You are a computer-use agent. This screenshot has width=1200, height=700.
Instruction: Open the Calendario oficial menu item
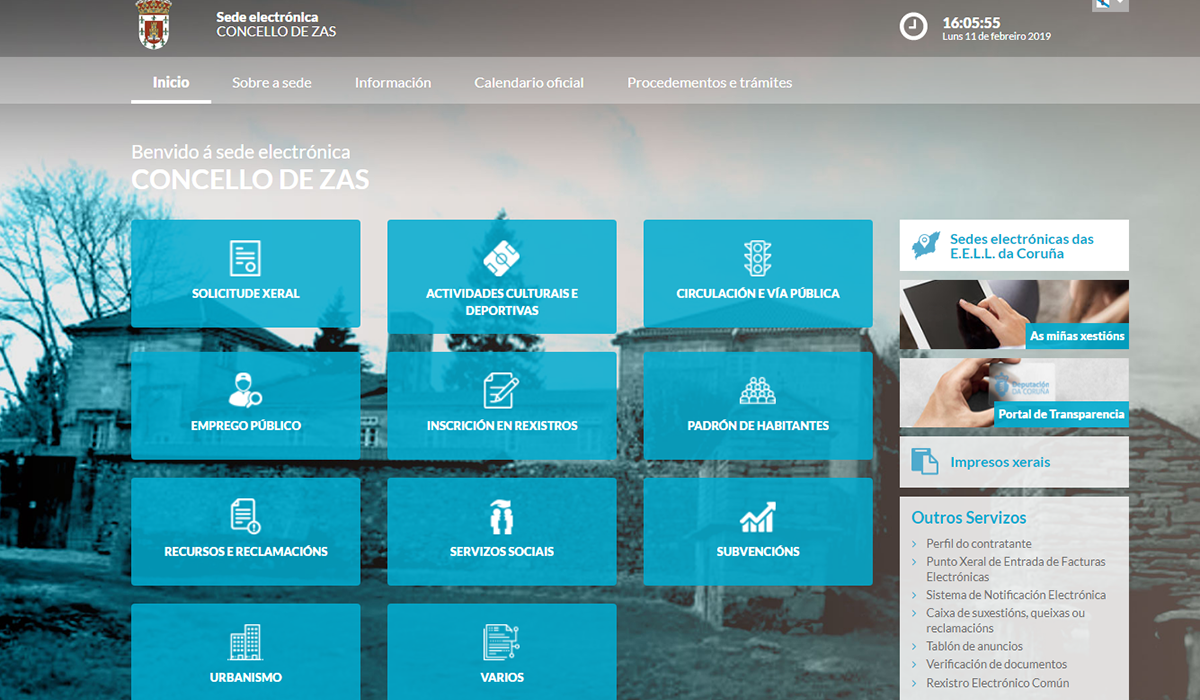[529, 83]
